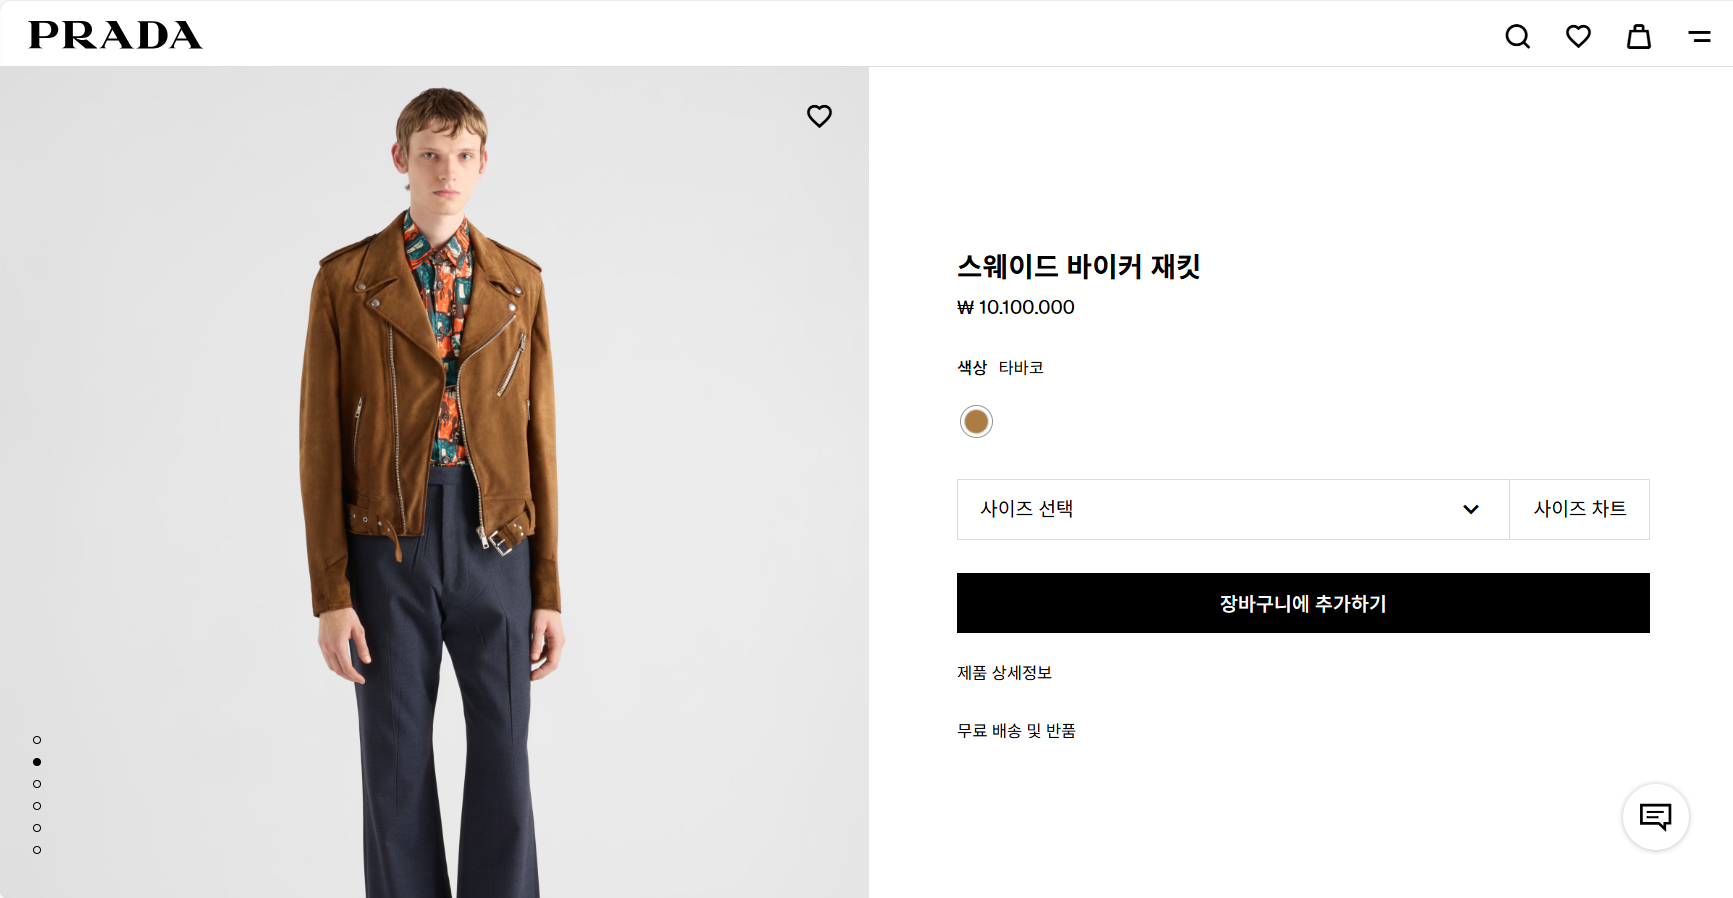
Task: Select the 타바코 color swatch
Action: click(x=976, y=422)
